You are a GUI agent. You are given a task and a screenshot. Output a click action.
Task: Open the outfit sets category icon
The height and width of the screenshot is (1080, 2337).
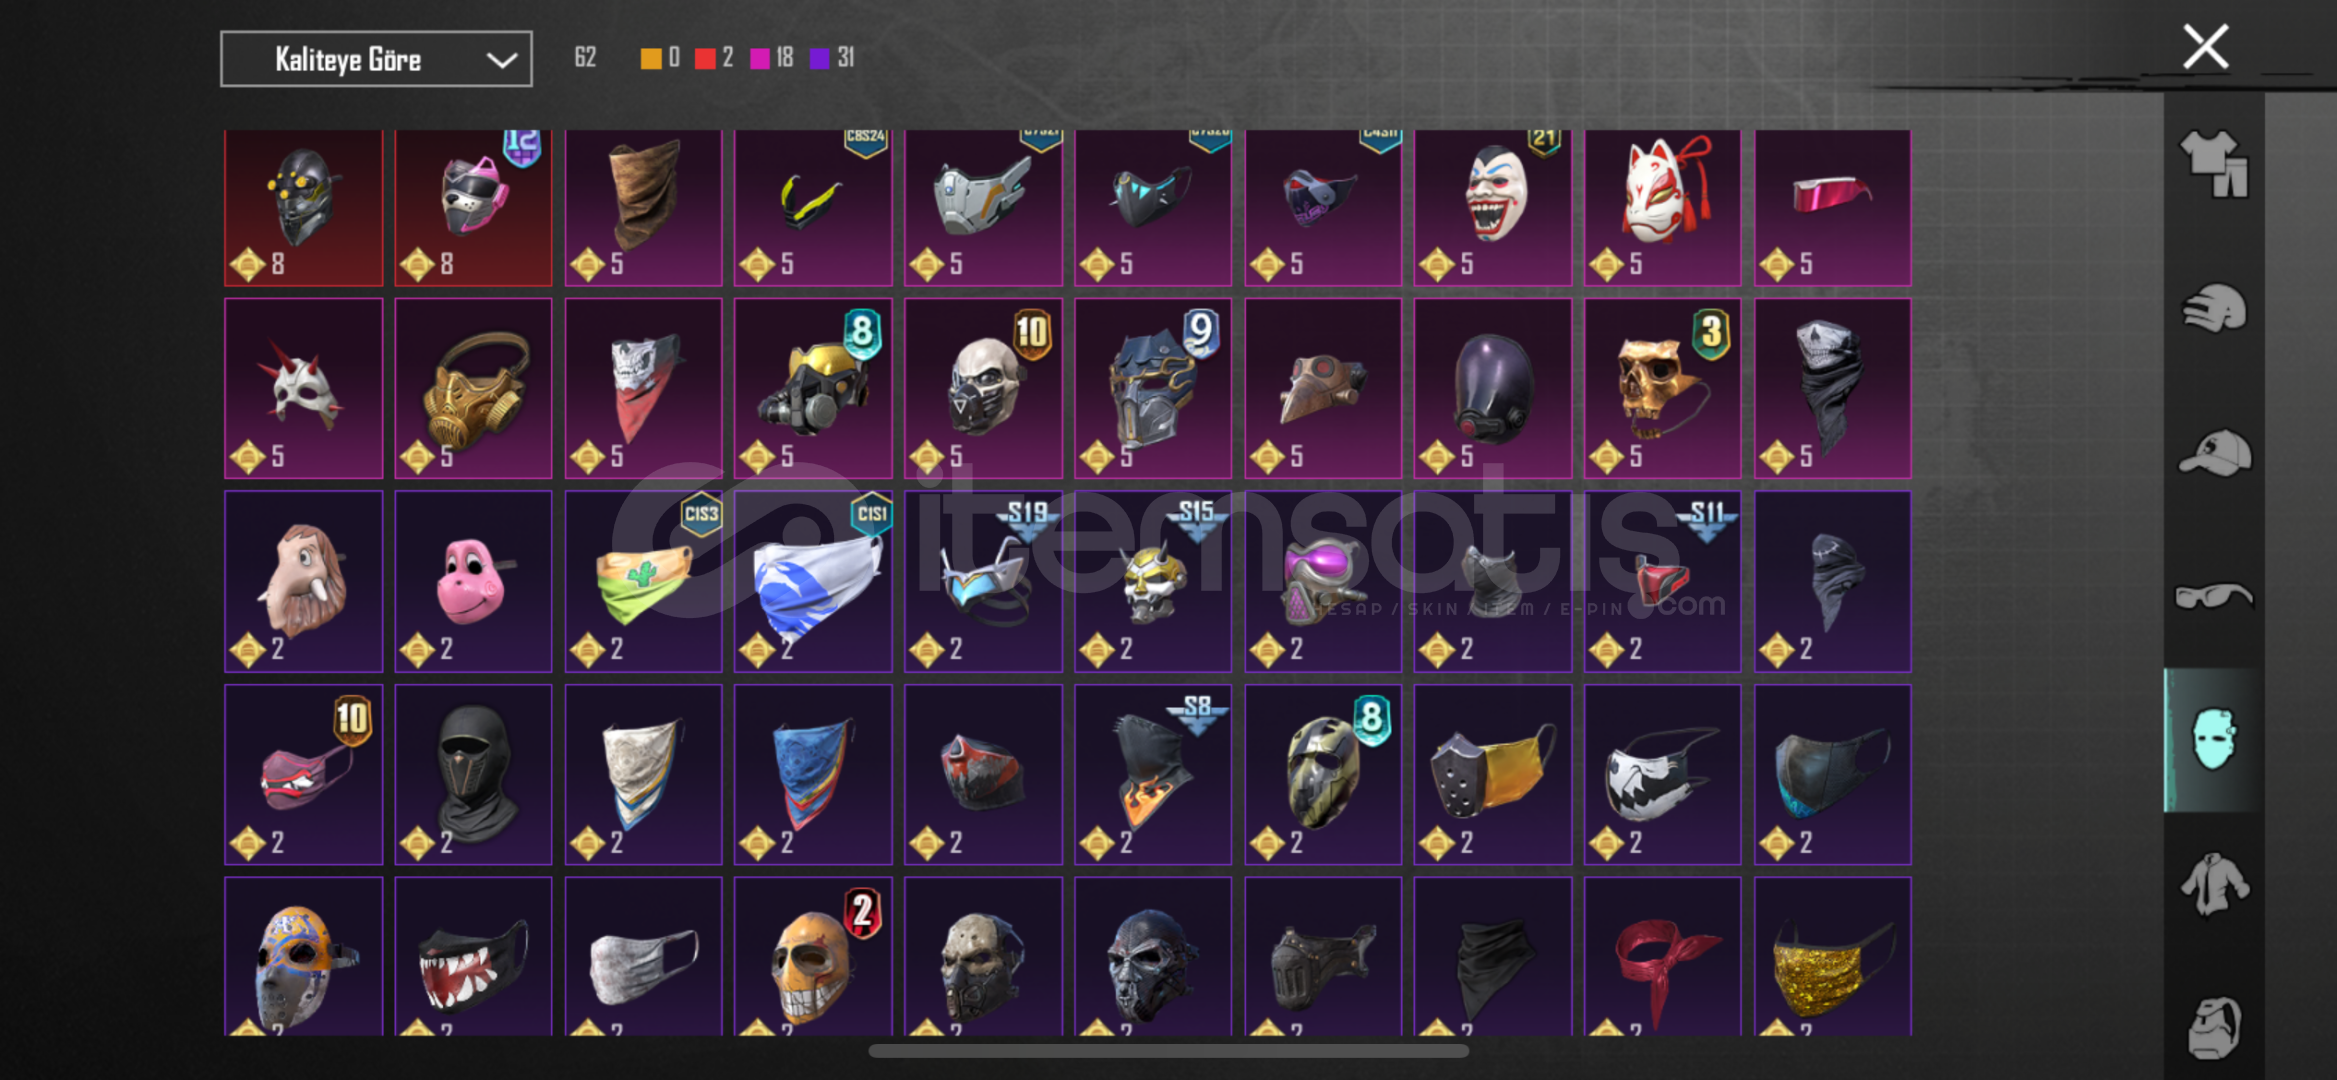click(x=2214, y=164)
